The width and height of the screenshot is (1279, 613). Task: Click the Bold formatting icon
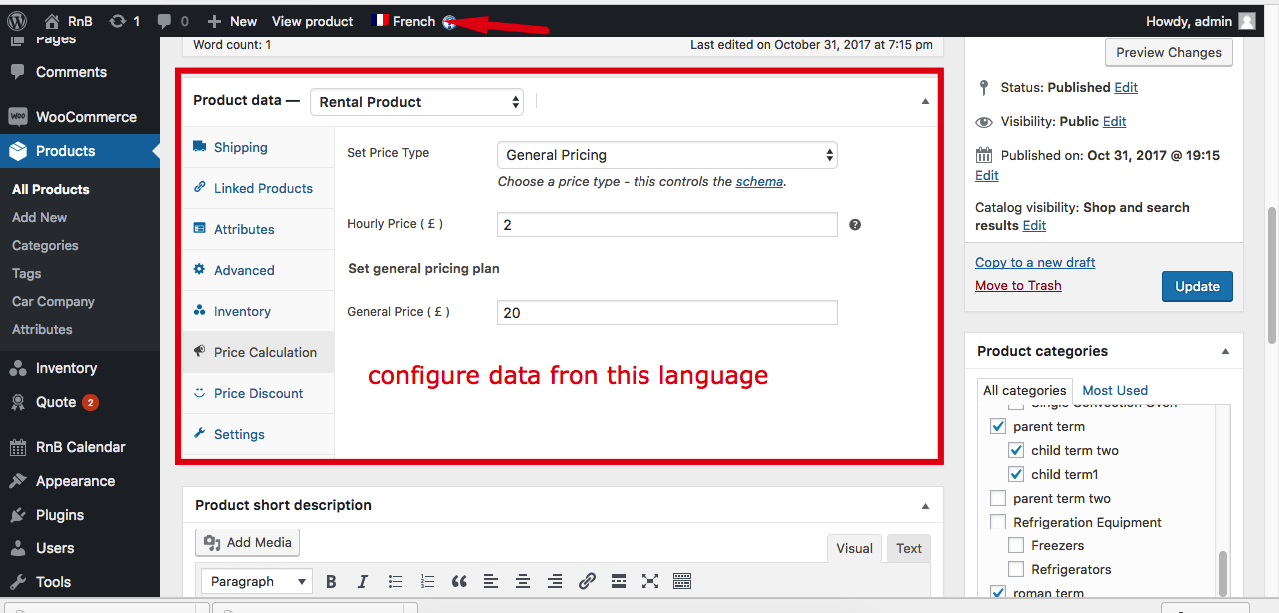click(331, 581)
